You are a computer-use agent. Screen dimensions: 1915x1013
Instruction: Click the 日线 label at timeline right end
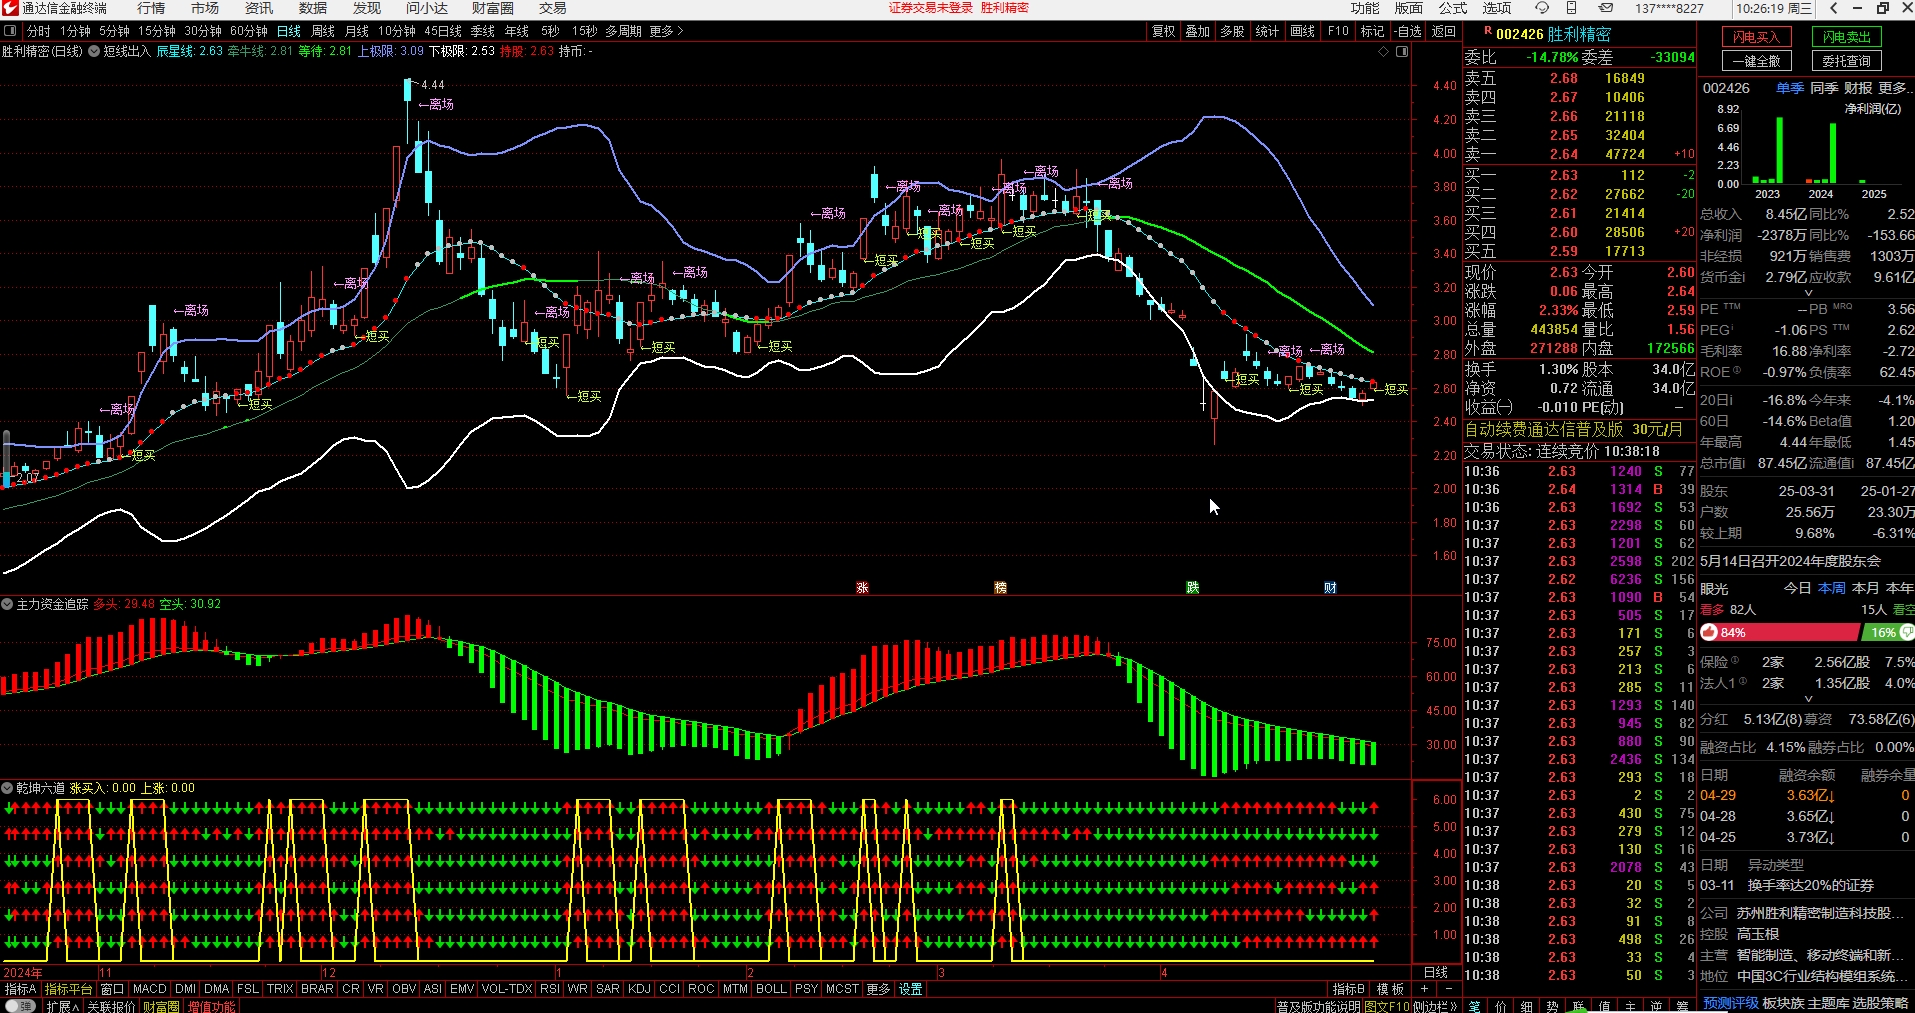pyautogui.click(x=1436, y=972)
